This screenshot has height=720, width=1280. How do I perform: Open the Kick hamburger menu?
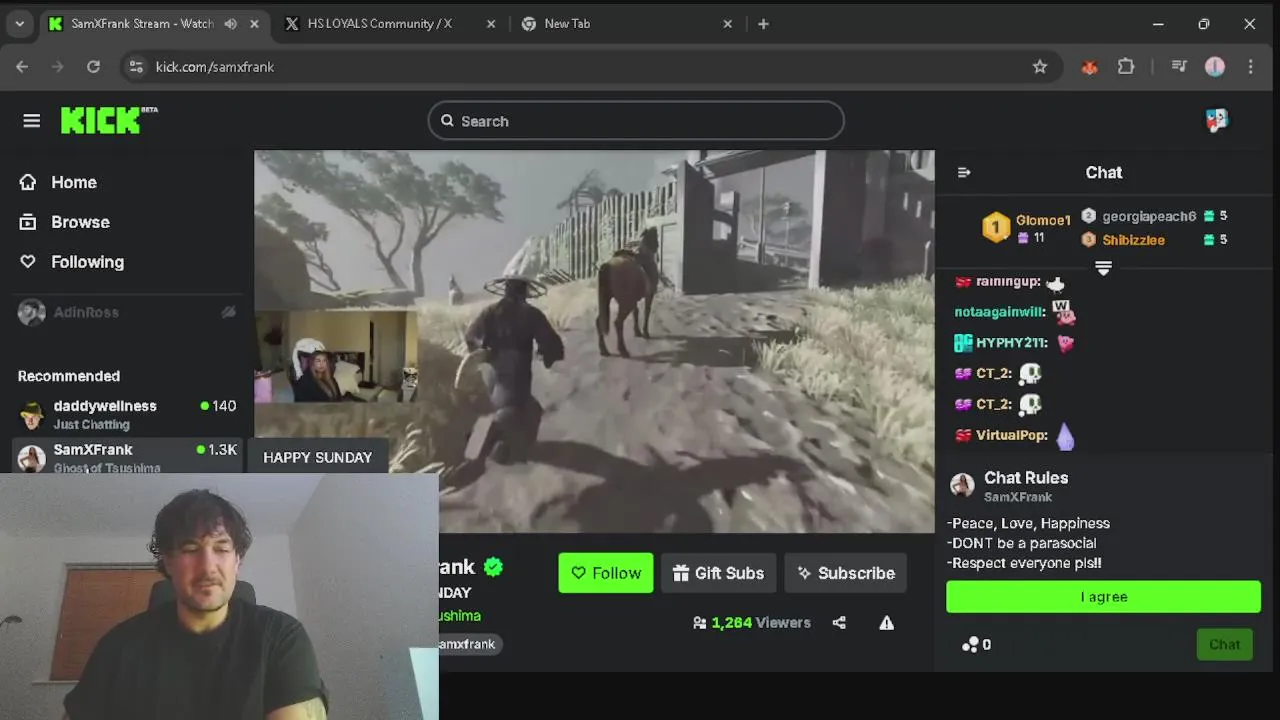click(x=32, y=121)
